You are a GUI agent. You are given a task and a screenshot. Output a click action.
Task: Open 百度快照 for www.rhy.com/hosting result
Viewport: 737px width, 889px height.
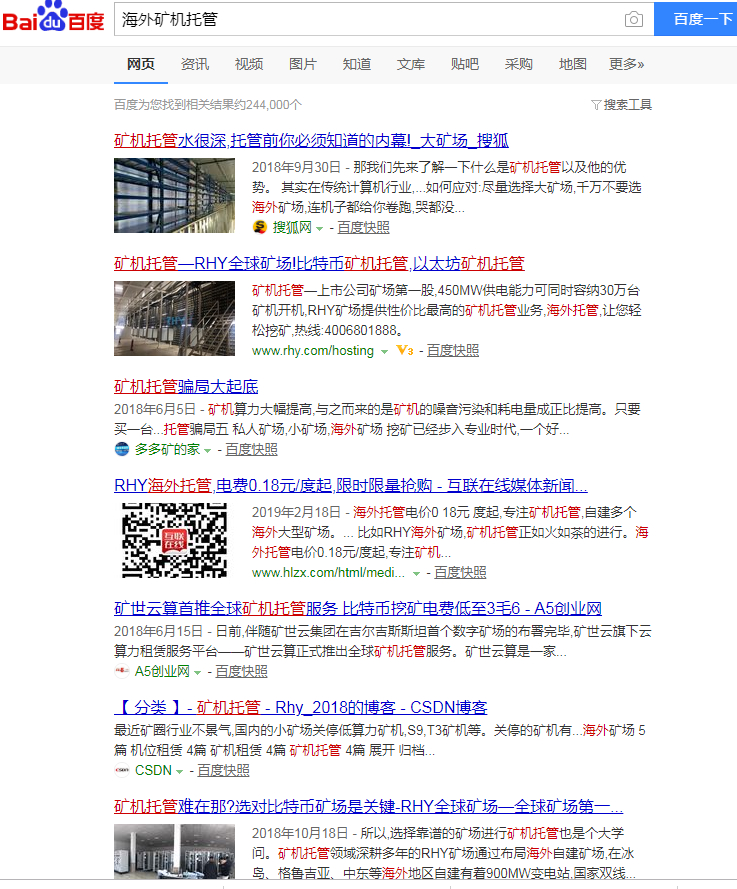(453, 350)
